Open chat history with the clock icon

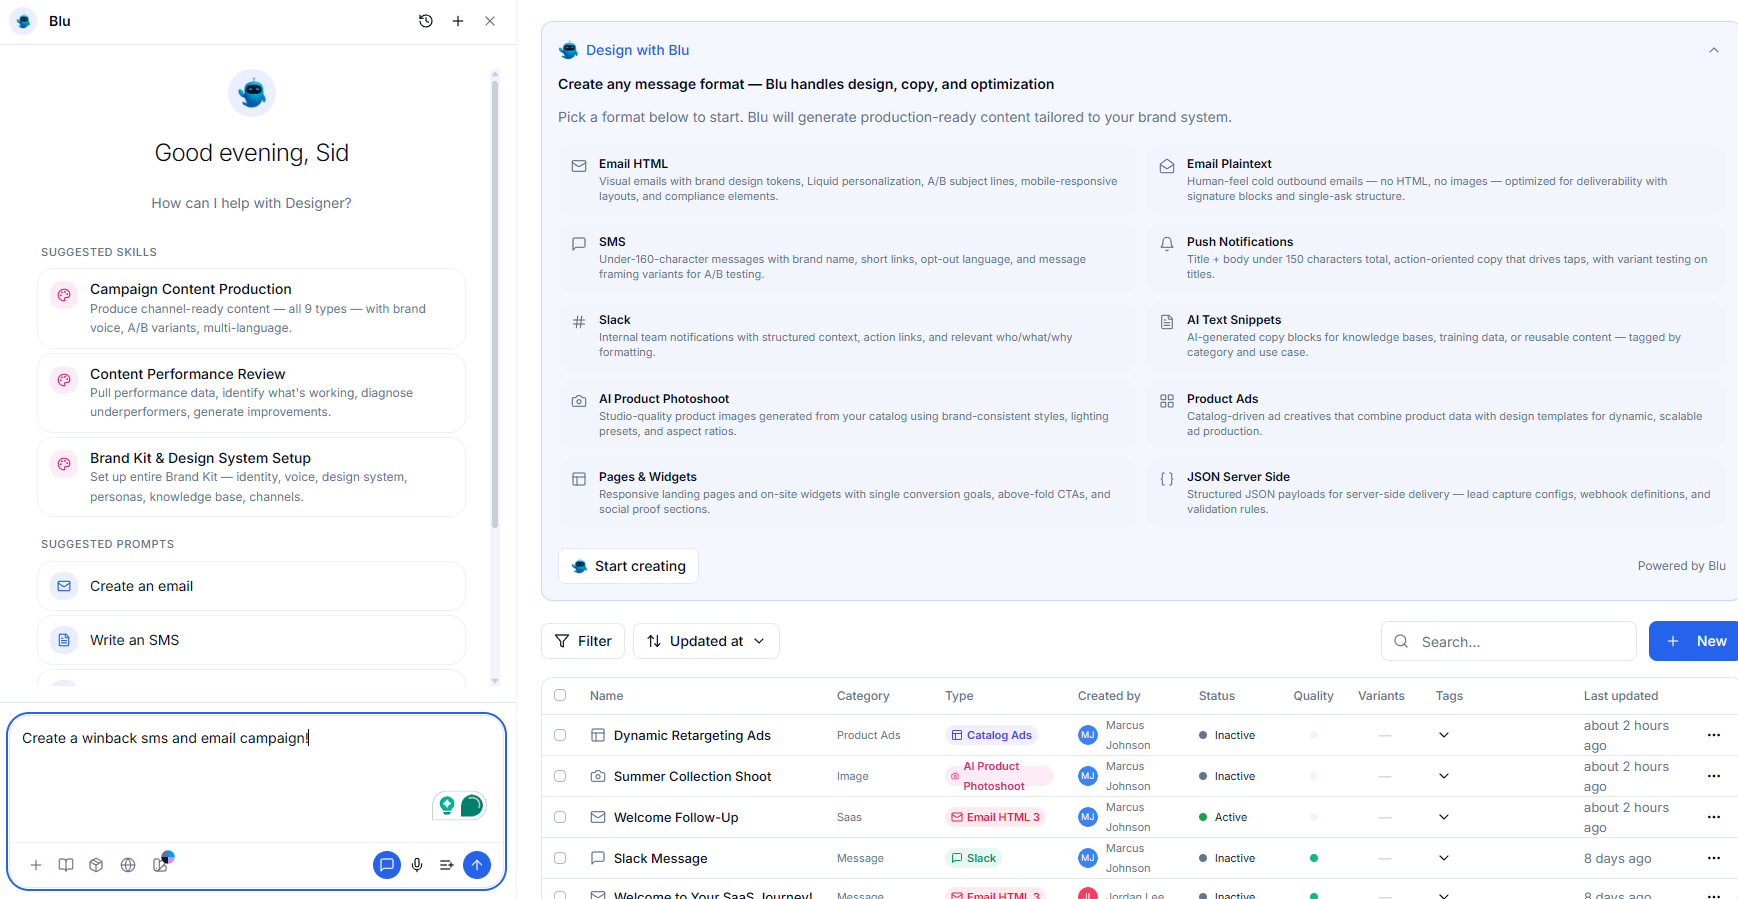pos(426,21)
